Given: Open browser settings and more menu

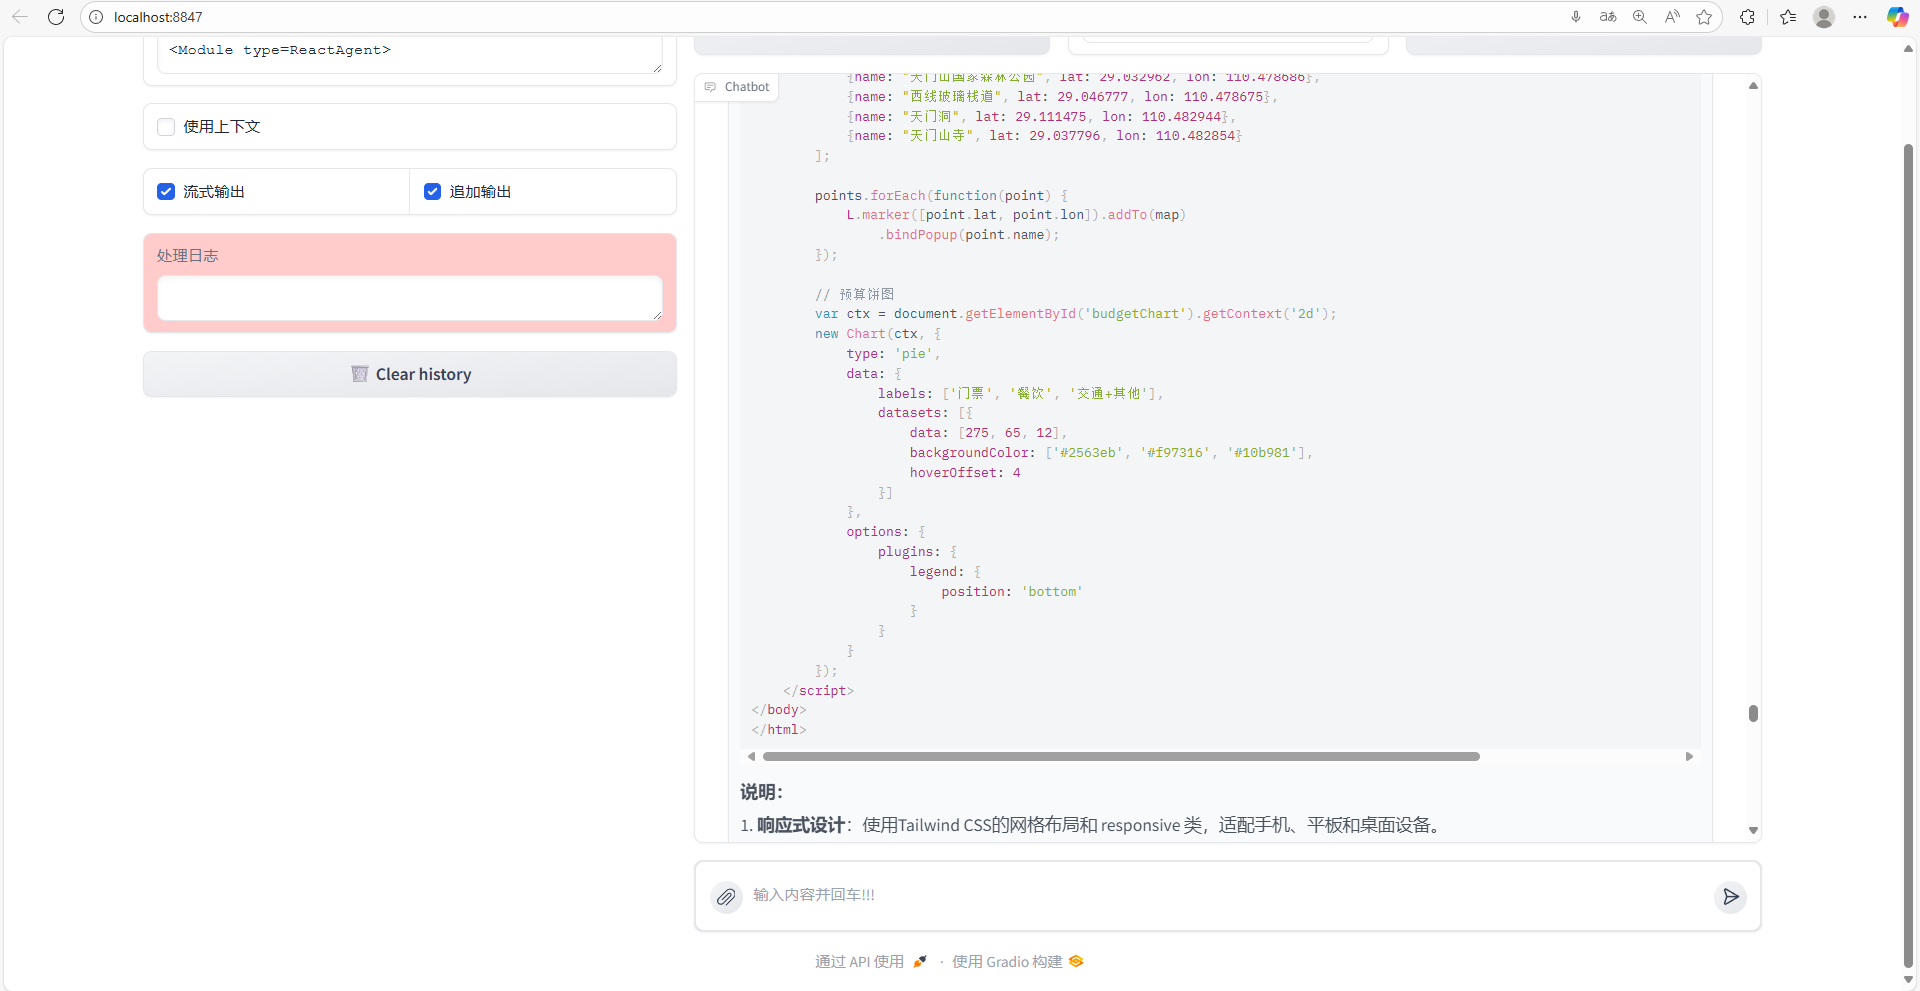Looking at the screenshot, I should tap(1860, 17).
